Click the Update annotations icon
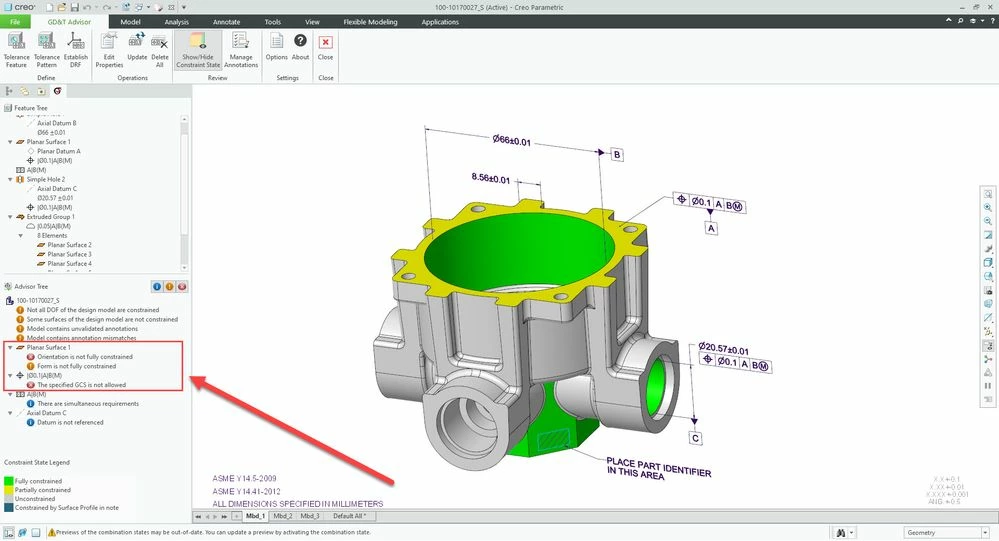Image resolution: width=999 pixels, height=541 pixels. 136,41
